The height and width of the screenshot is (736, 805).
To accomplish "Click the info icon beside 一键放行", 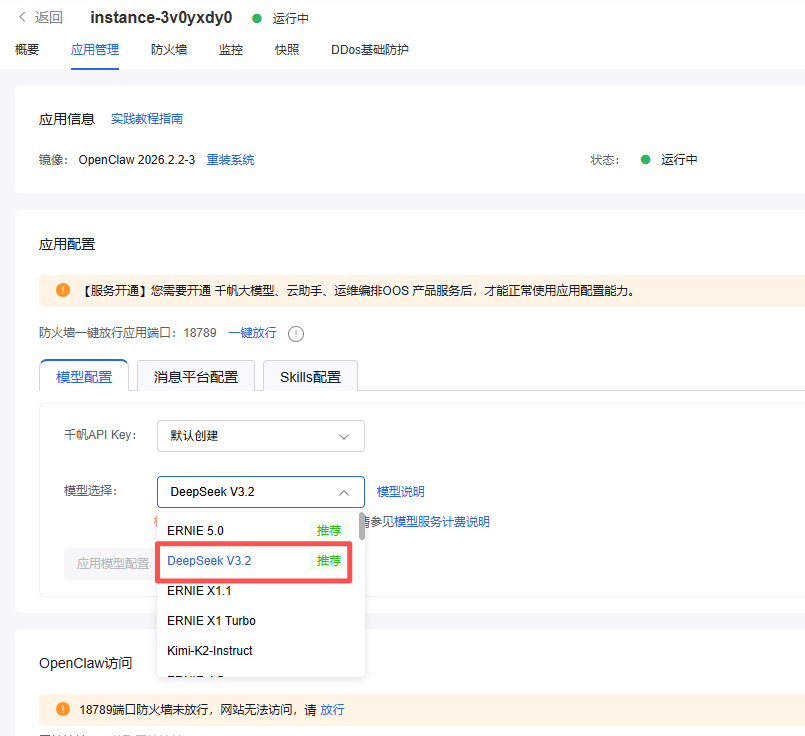I will [296, 334].
